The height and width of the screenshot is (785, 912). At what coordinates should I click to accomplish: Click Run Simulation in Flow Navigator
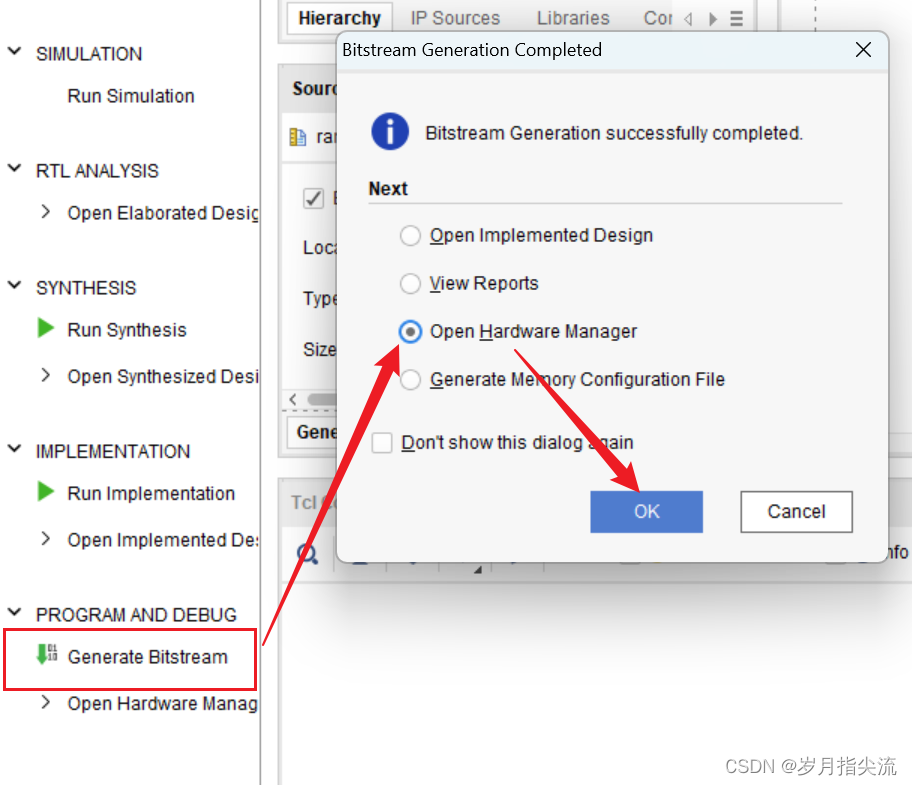coord(131,96)
